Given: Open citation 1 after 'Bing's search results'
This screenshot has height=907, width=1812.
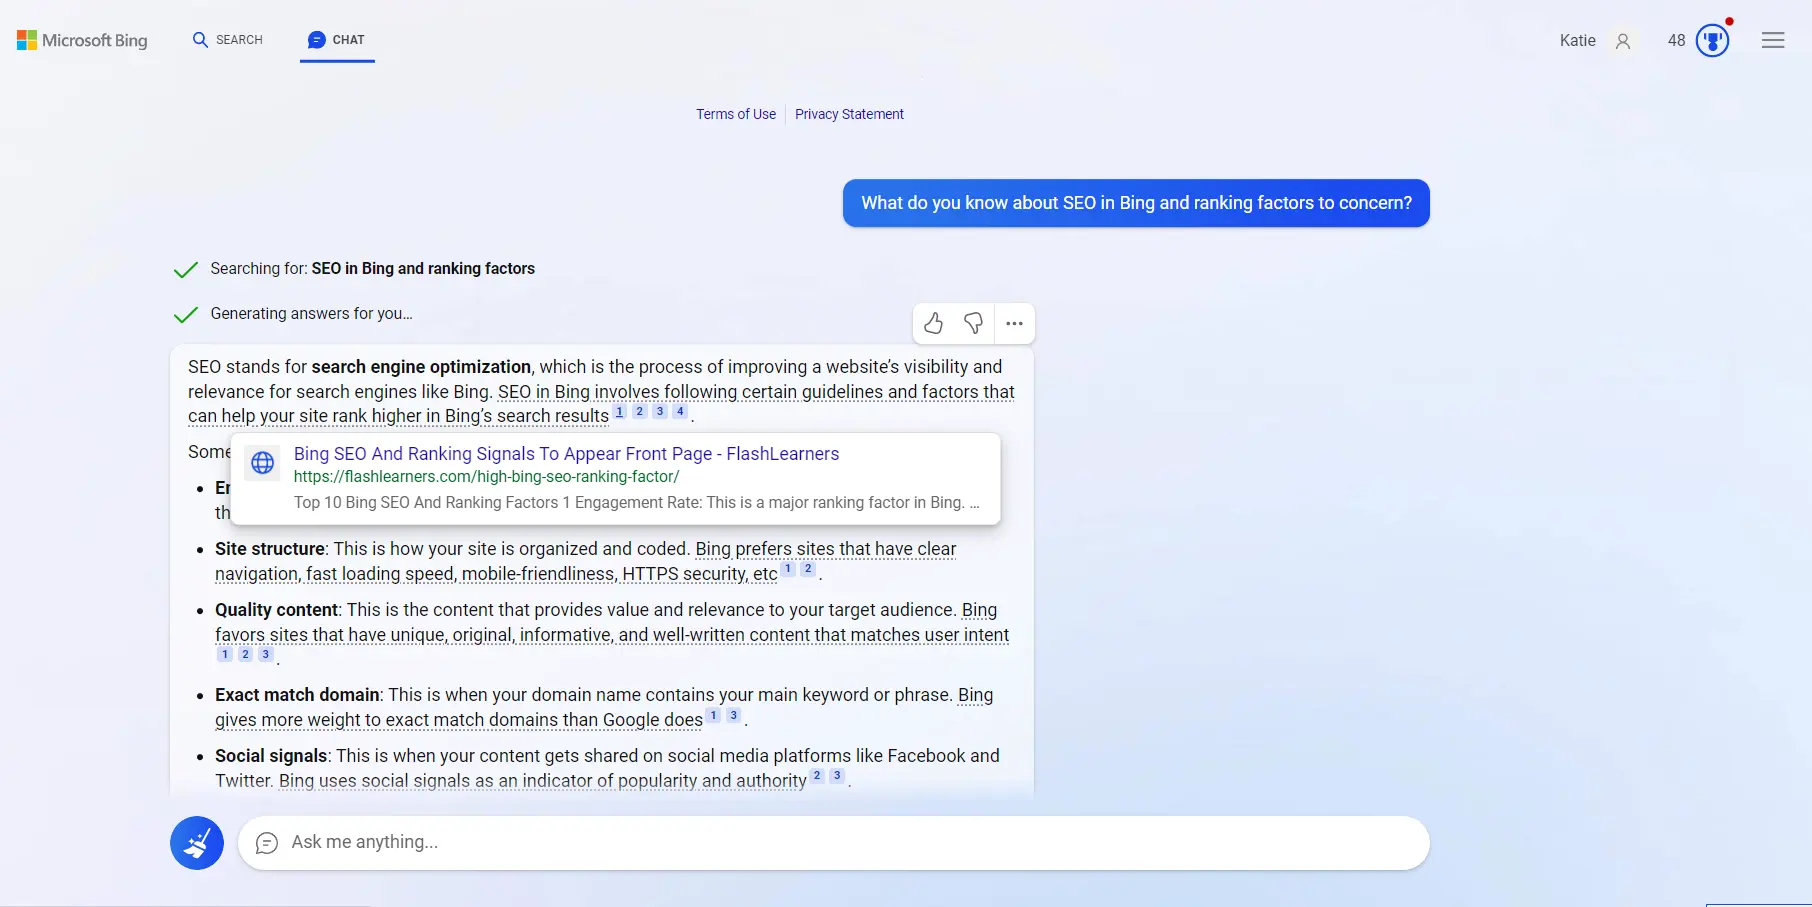Looking at the screenshot, I should [620, 411].
